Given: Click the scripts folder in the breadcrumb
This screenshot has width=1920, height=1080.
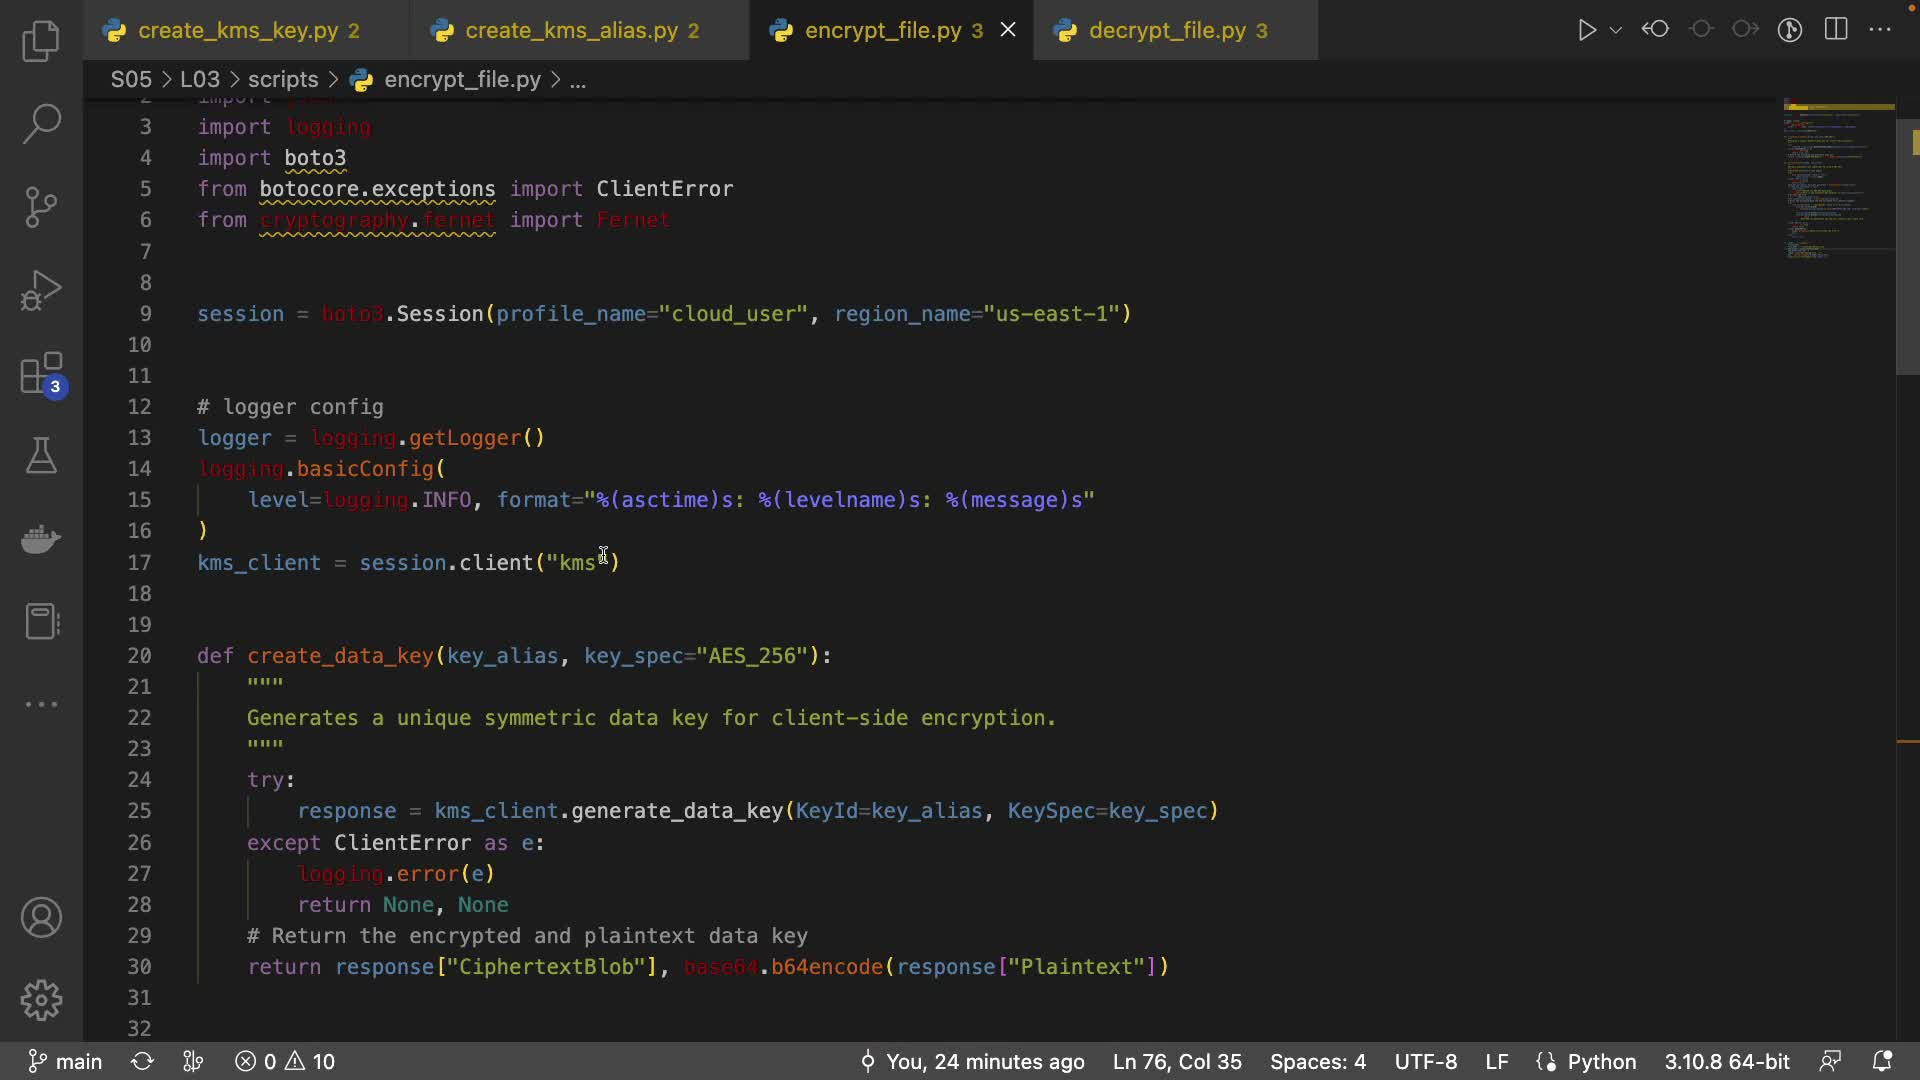Looking at the screenshot, I should coord(283,80).
